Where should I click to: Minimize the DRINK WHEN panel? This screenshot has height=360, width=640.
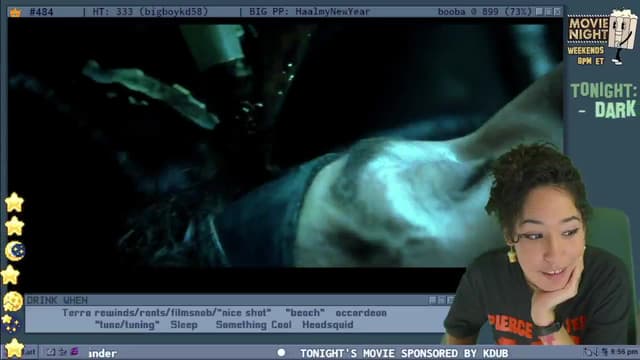coord(433,300)
